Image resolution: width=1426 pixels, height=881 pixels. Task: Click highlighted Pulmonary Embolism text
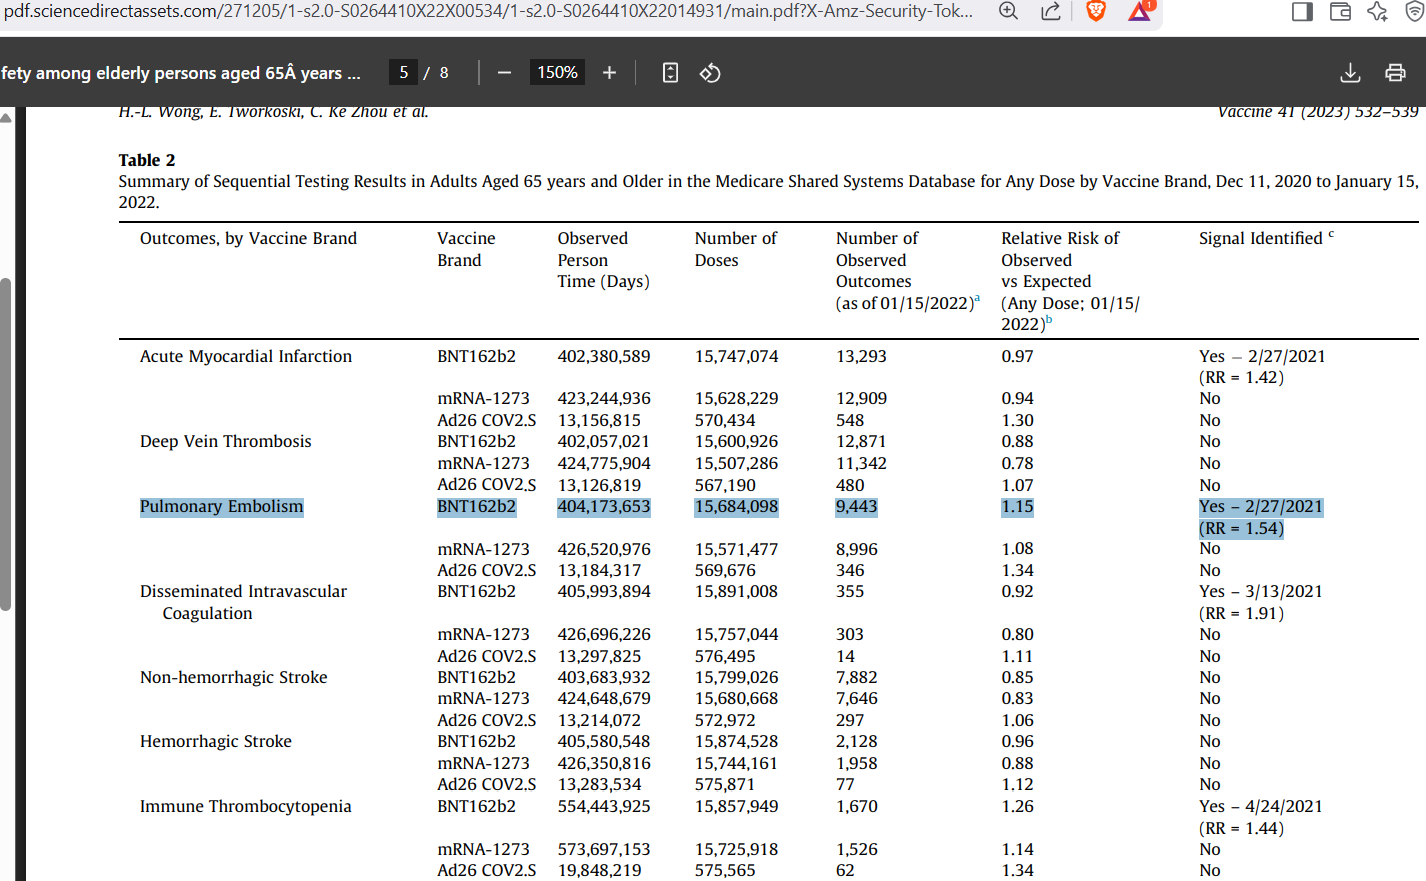[x=221, y=507]
